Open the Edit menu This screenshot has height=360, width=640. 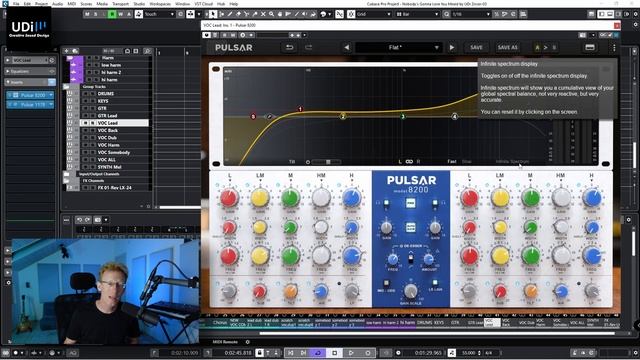(27, 4)
